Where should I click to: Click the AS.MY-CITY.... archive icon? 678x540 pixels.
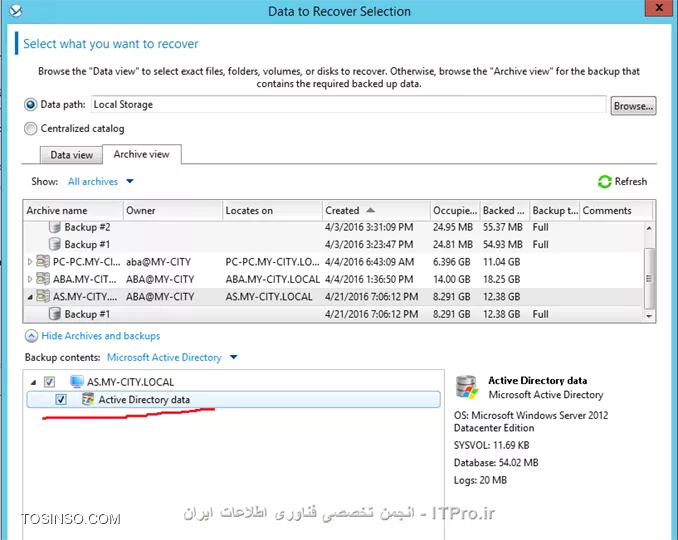(43, 296)
